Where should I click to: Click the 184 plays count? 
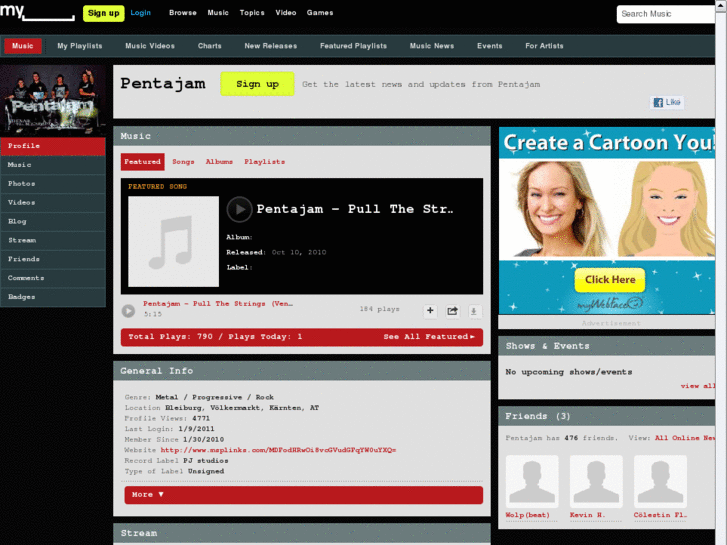click(379, 309)
